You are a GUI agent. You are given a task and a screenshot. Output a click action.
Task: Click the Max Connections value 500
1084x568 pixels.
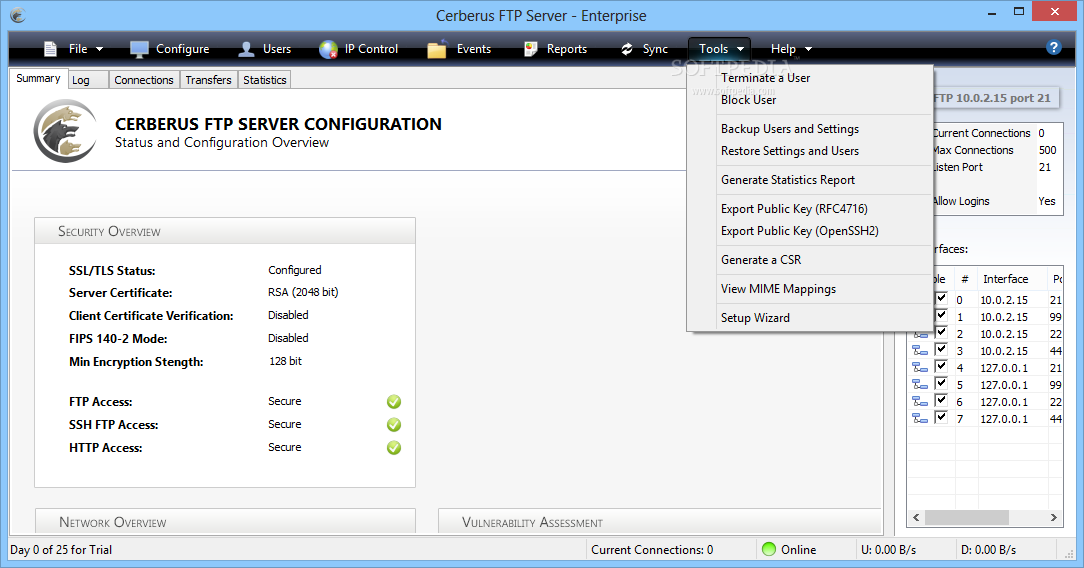1047,150
